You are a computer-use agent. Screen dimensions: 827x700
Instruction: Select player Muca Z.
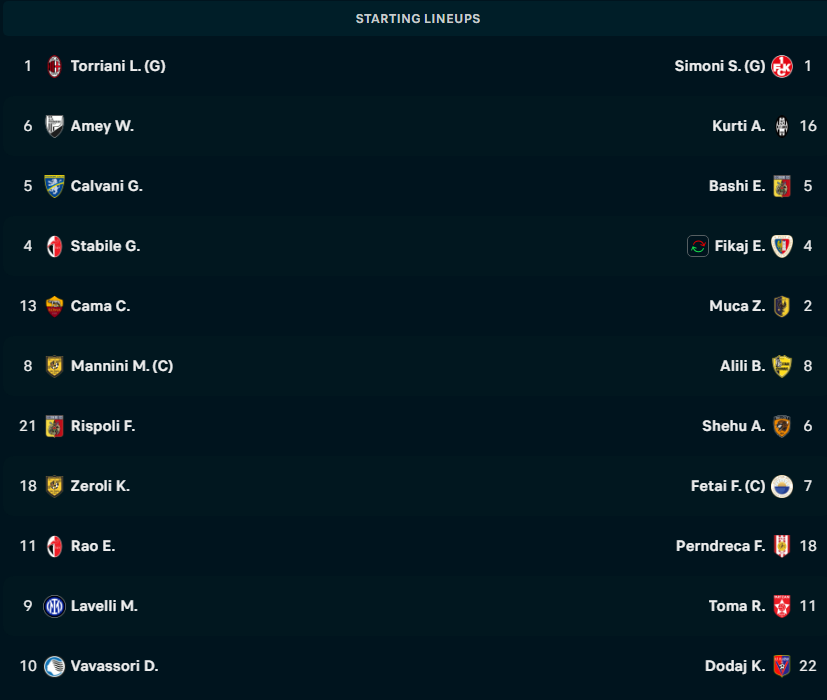[x=737, y=306]
